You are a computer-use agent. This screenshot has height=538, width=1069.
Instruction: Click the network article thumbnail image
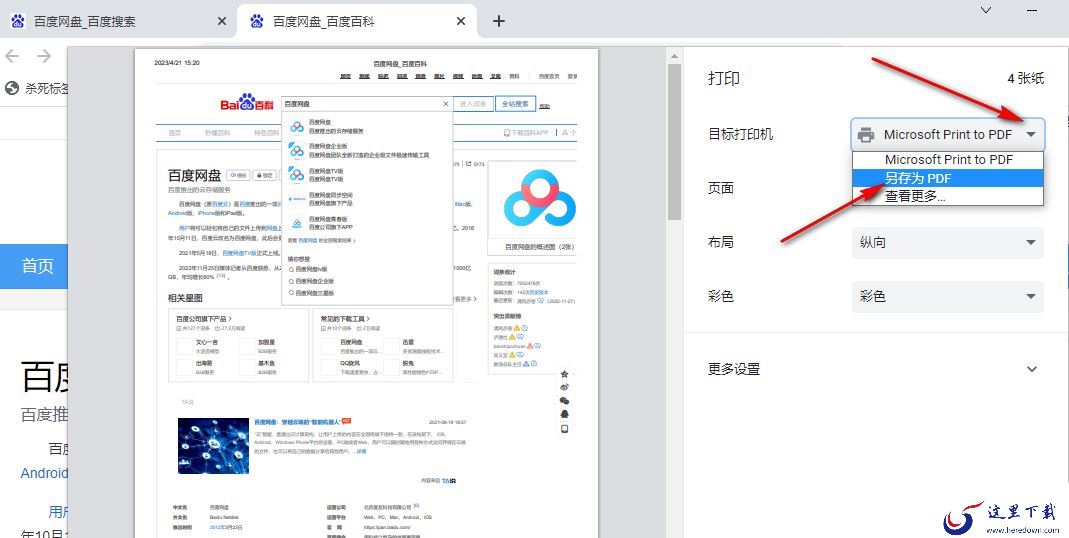pos(213,446)
